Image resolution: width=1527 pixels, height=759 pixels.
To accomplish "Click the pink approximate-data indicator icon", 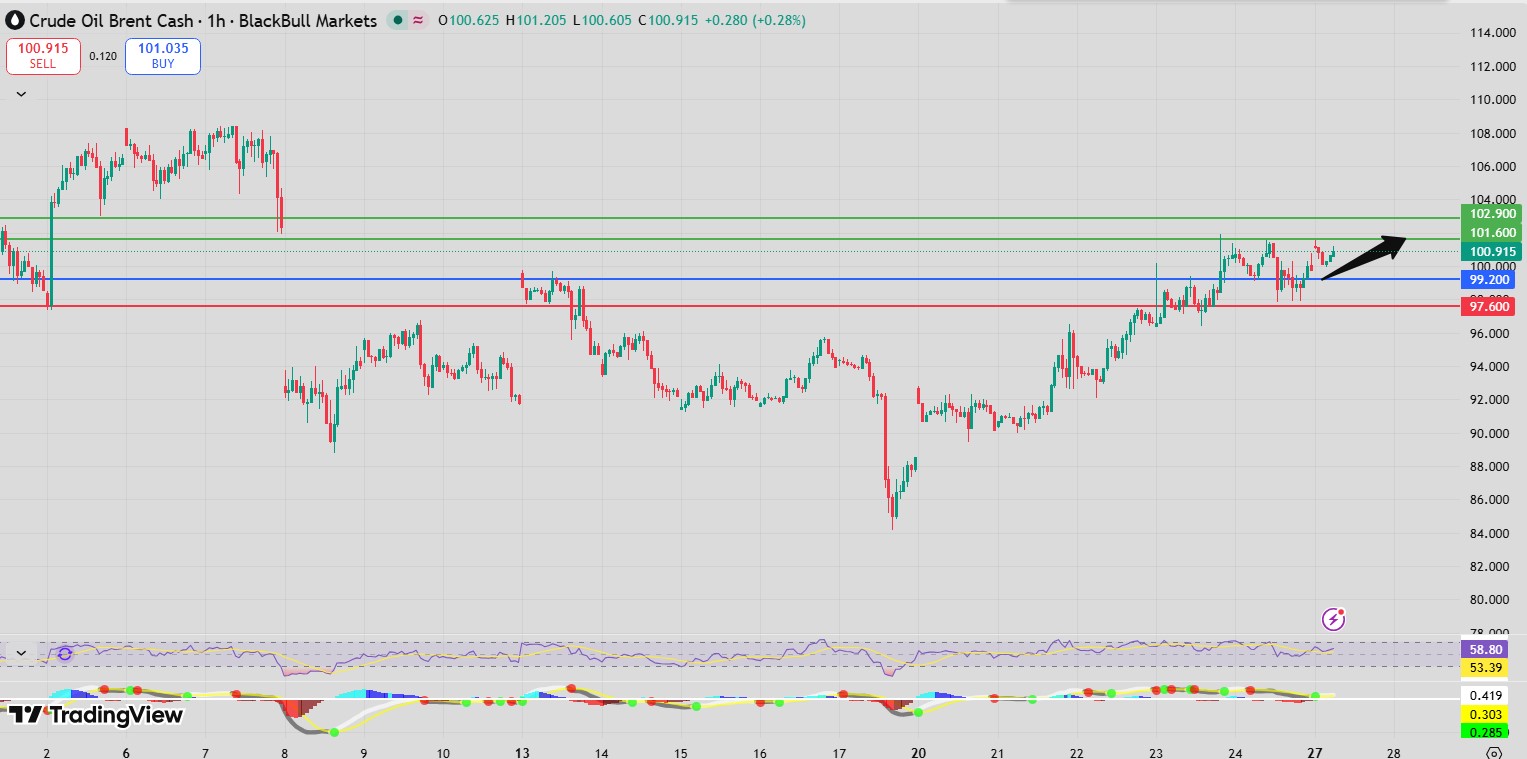I will (417, 20).
